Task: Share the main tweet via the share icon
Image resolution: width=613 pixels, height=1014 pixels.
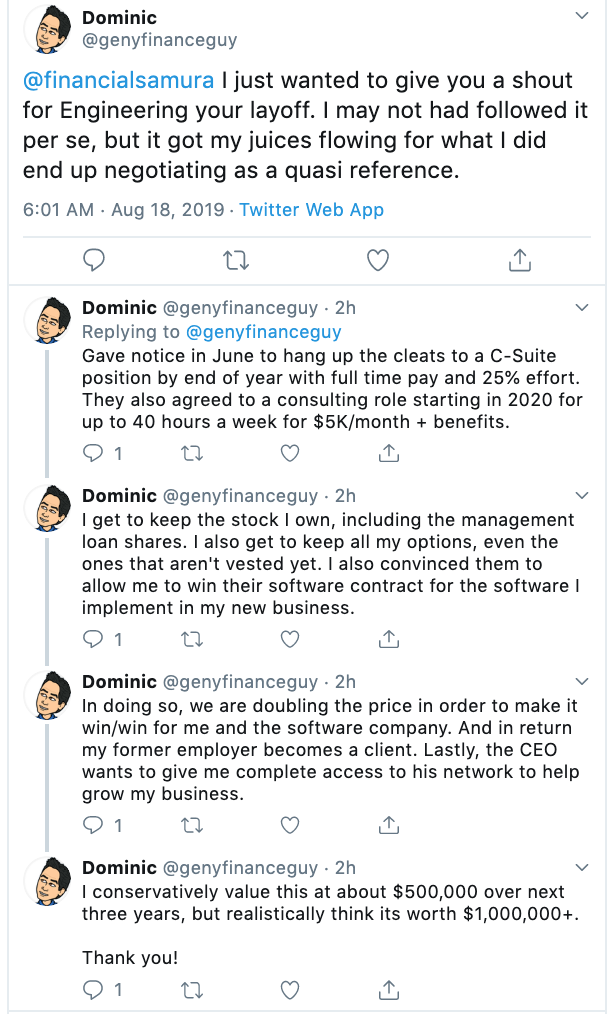Action: 519,261
